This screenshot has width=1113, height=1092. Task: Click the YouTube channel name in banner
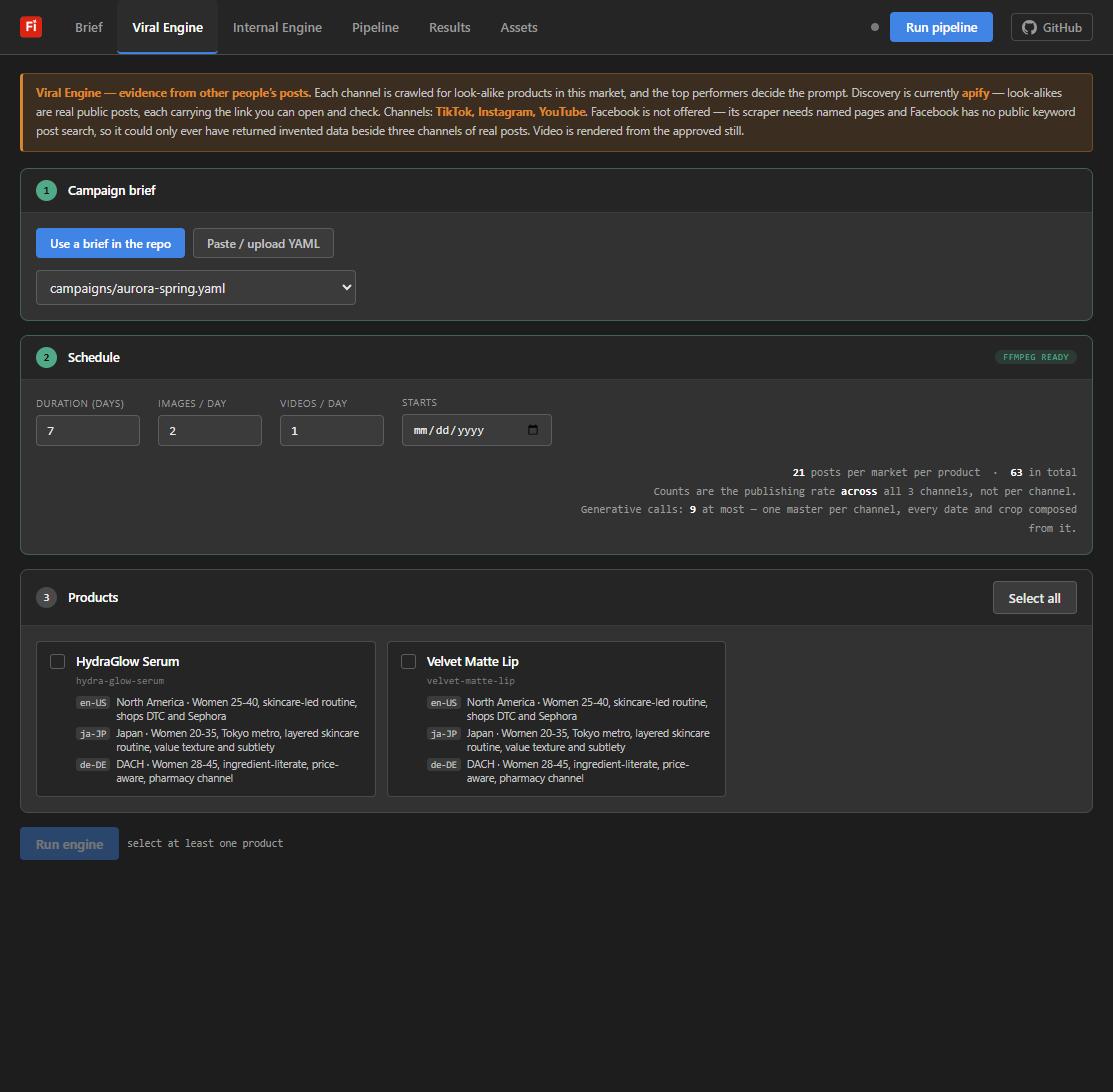(562, 111)
